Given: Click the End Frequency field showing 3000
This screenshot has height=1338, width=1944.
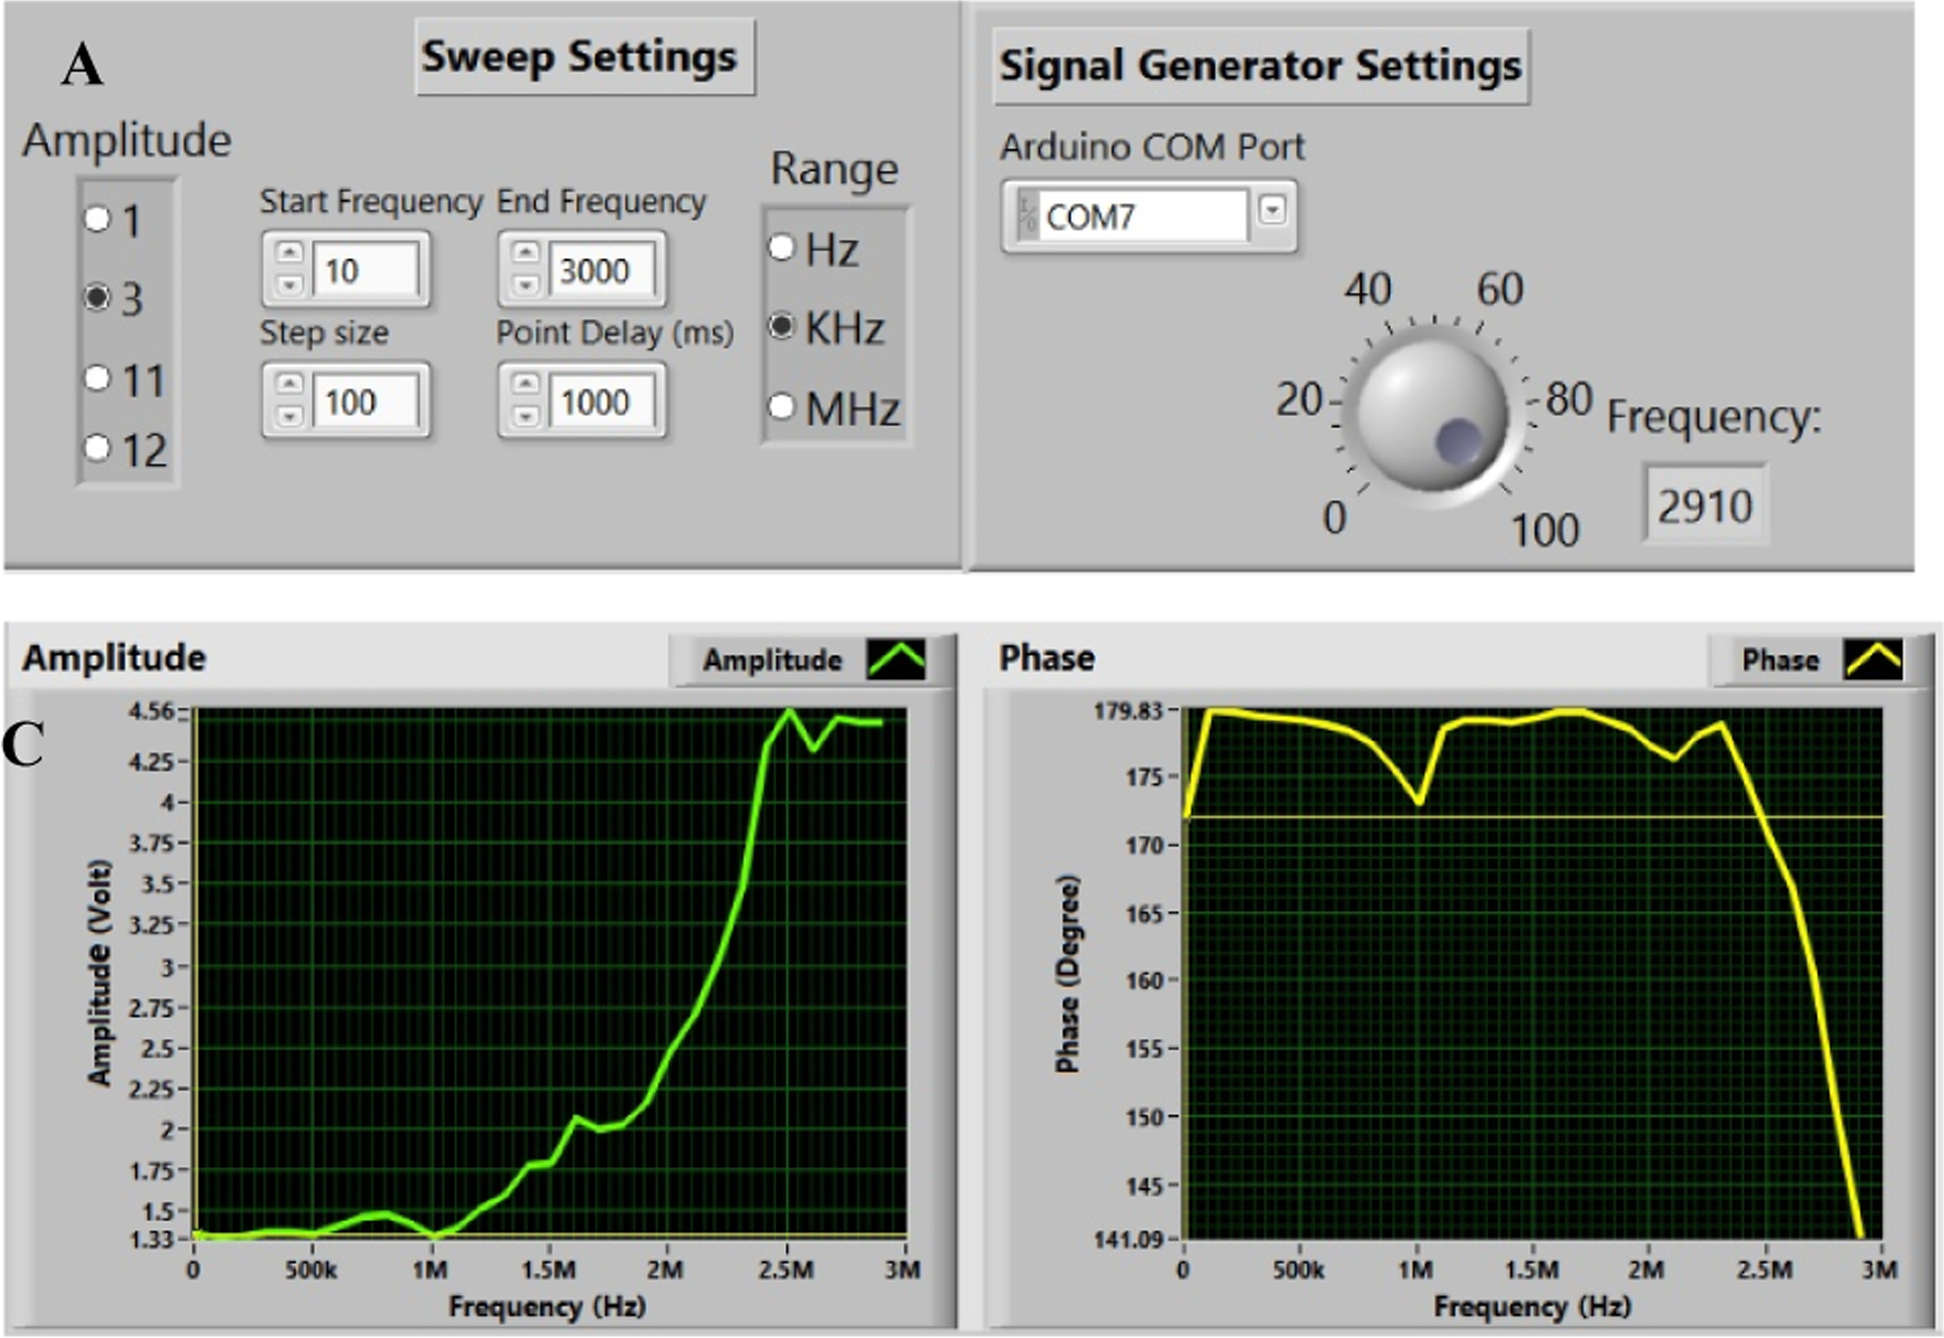Looking at the screenshot, I should pyautogui.click(x=601, y=269).
